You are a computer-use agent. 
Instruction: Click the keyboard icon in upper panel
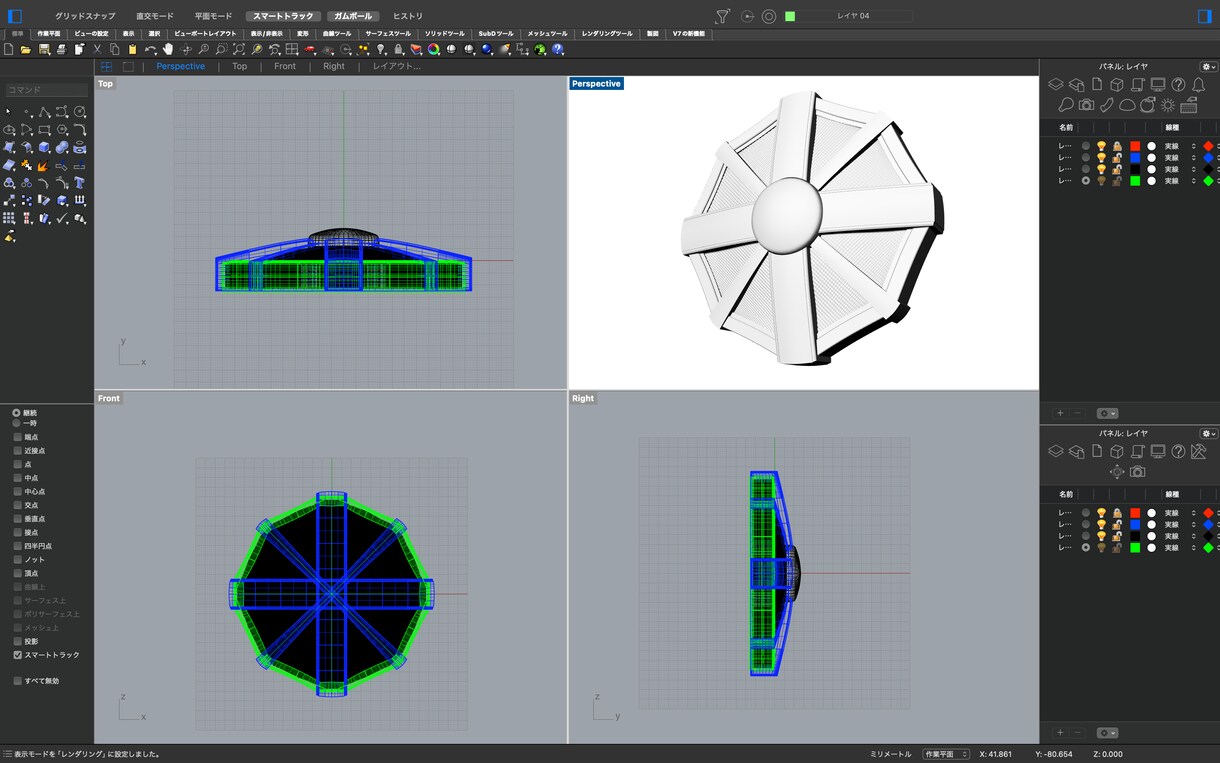[1188, 104]
